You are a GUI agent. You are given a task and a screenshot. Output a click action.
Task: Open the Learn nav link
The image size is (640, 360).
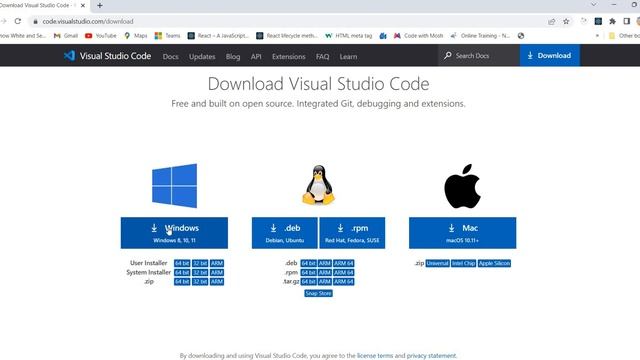348,56
